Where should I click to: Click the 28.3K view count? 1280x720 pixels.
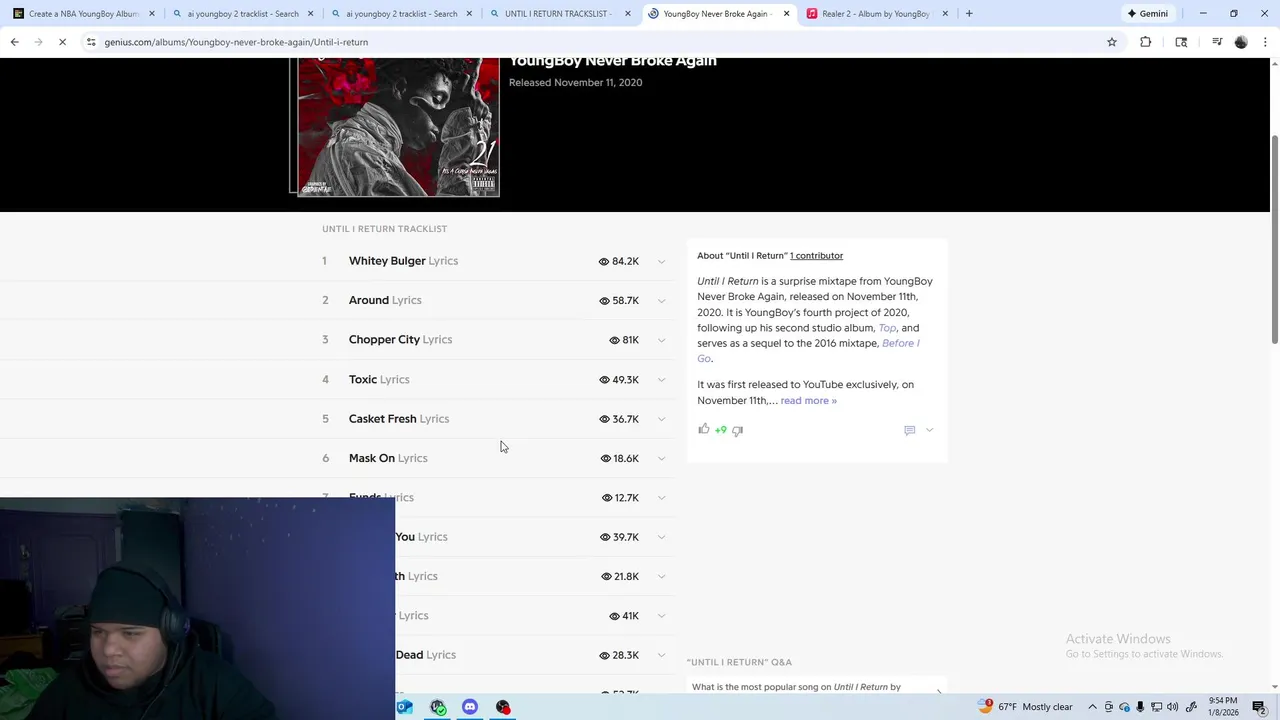(618, 655)
